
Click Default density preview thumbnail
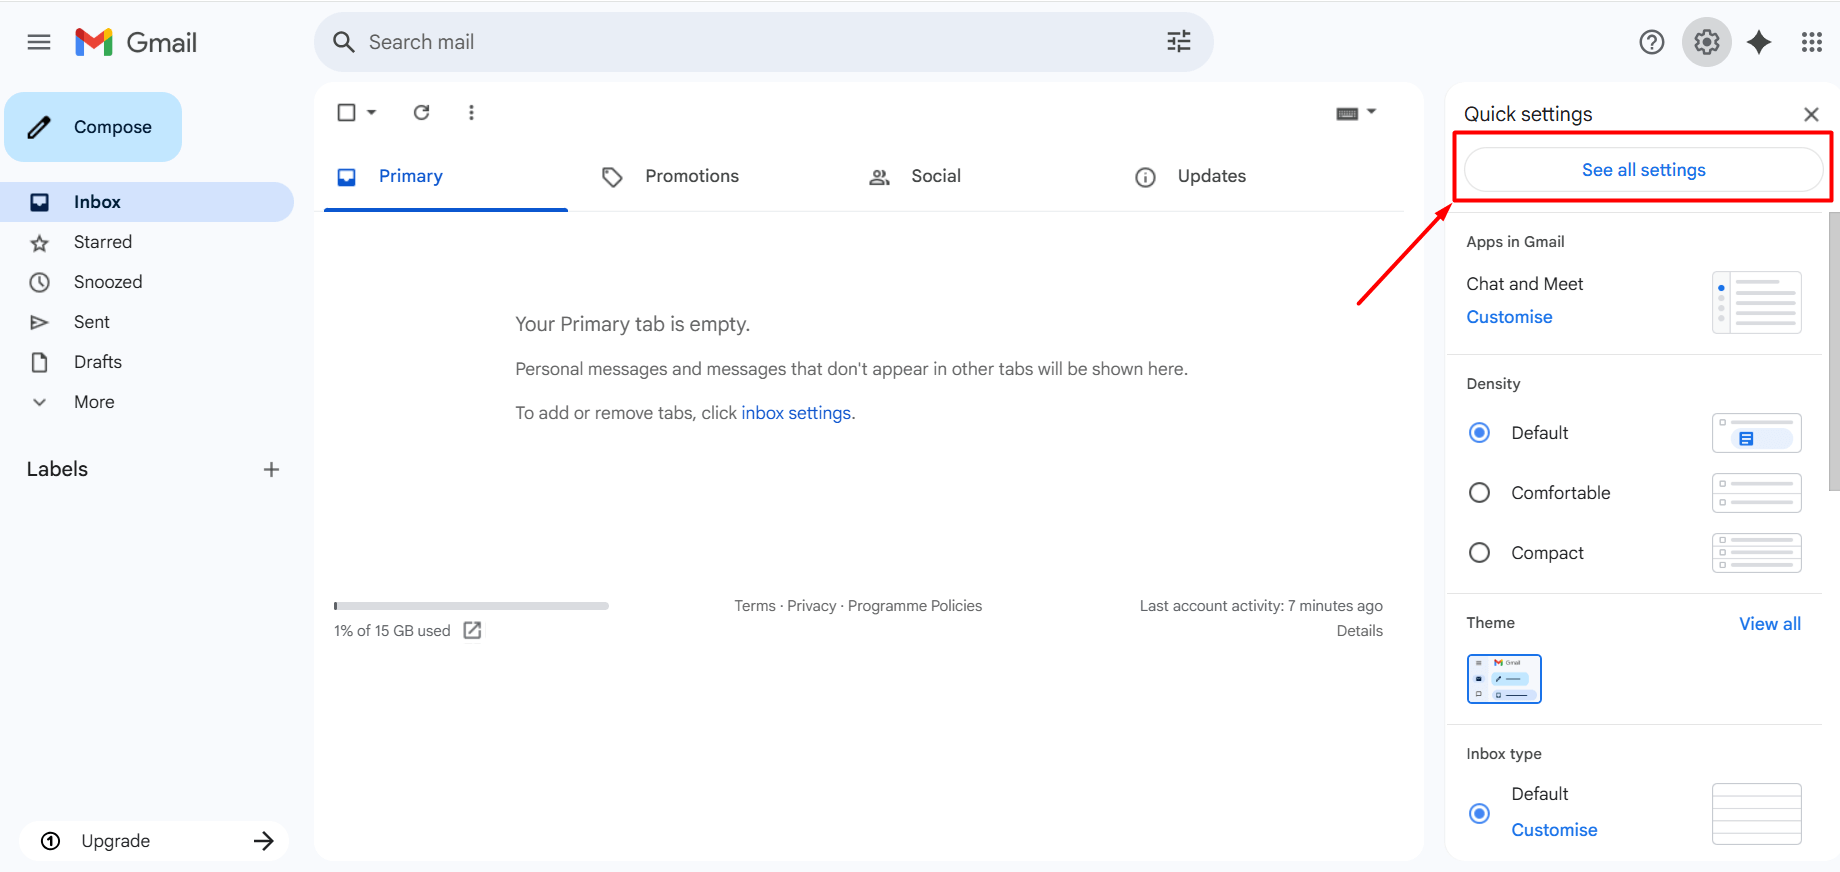point(1757,433)
